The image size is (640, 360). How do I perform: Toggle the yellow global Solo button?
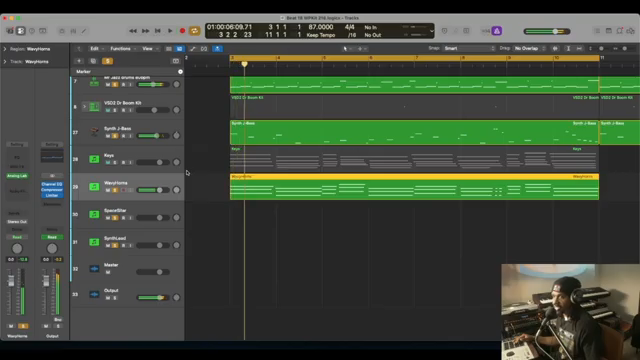[107, 61]
